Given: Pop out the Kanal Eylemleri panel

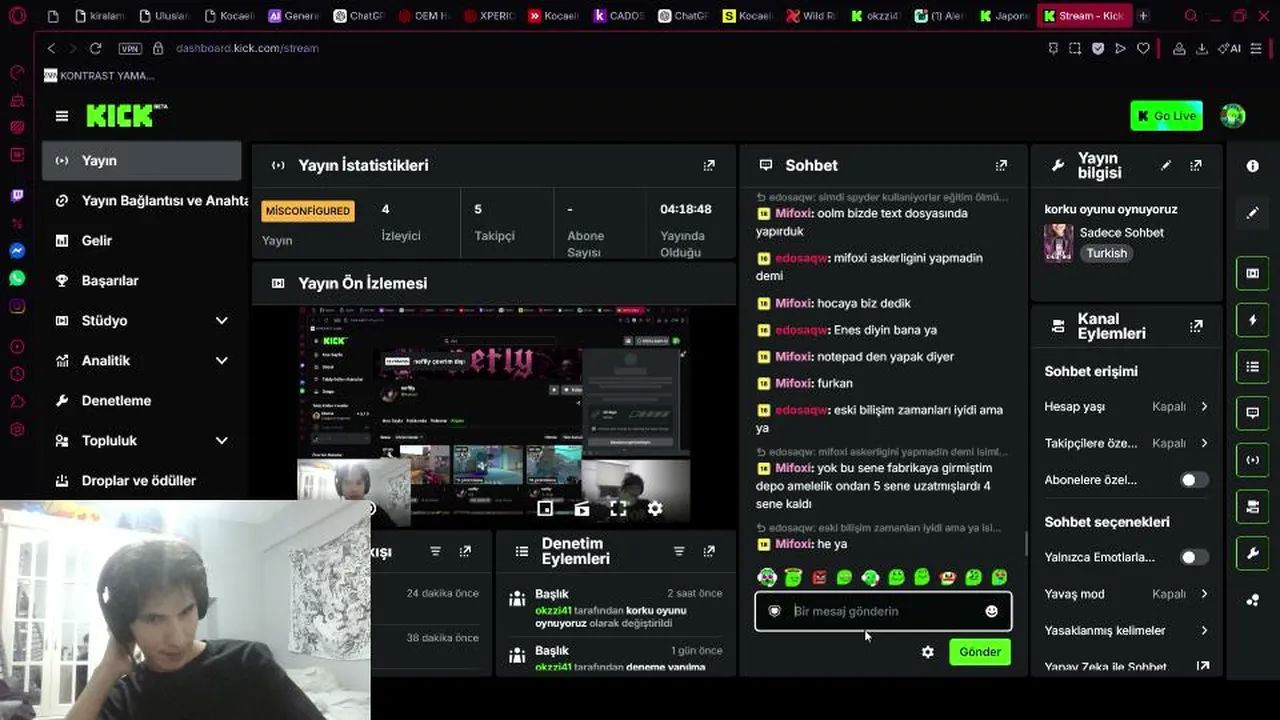Looking at the screenshot, I should pos(1196,326).
